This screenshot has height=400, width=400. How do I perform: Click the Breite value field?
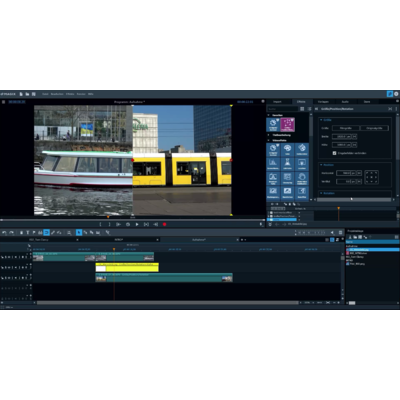pyautogui.click(x=341, y=137)
